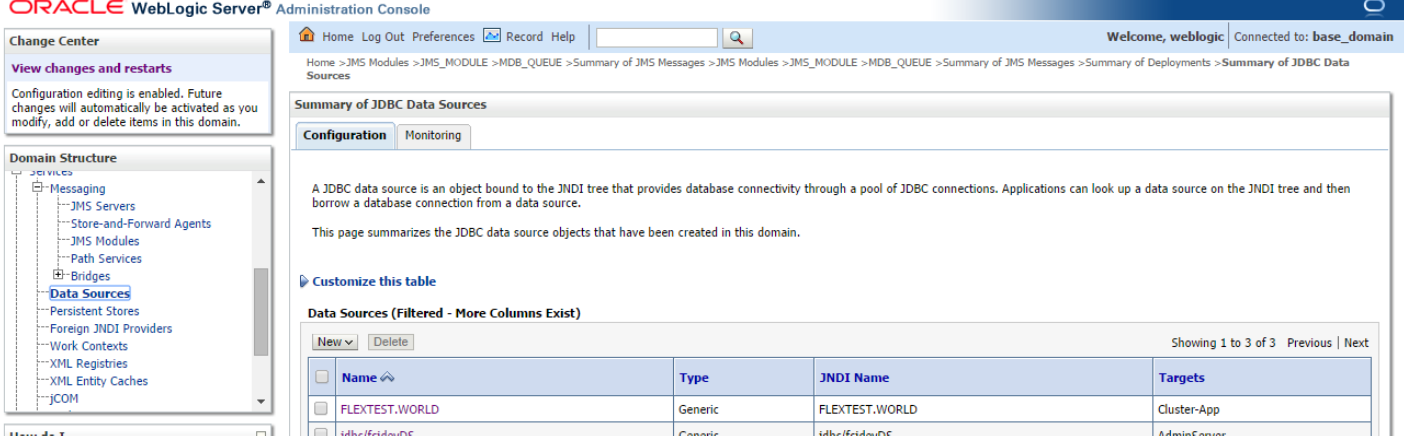Select Path Services in the tree
The width and height of the screenshot is (1404, 436).
[x=106, y=259]
